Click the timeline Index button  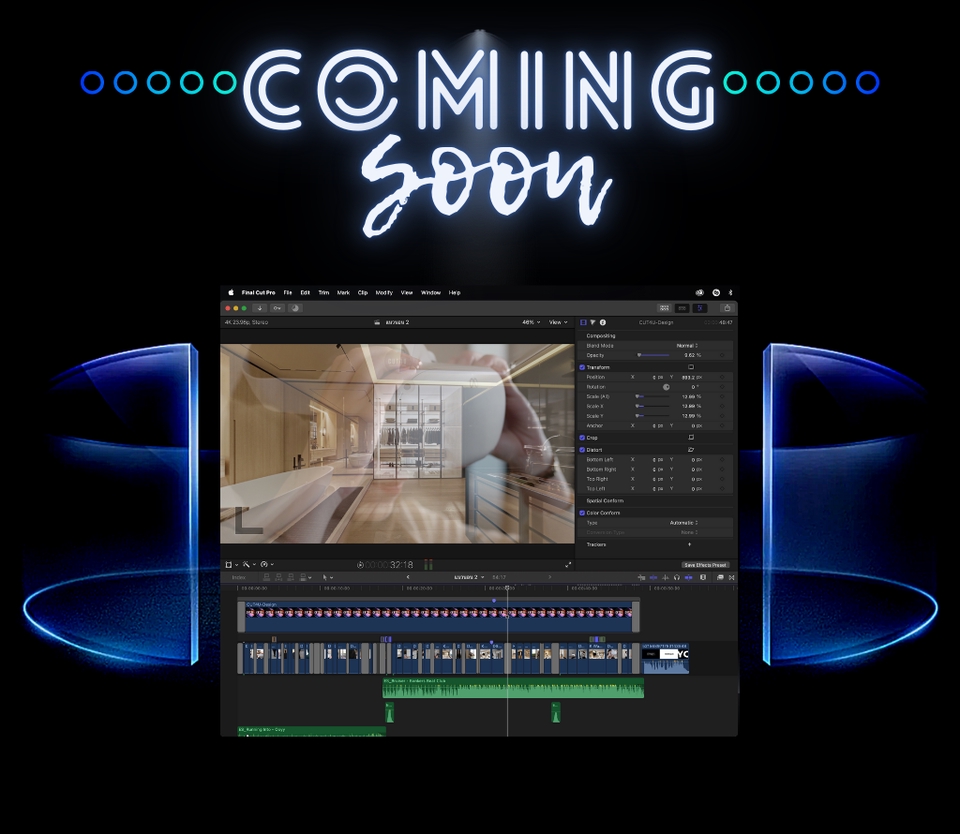click(239, 577)
